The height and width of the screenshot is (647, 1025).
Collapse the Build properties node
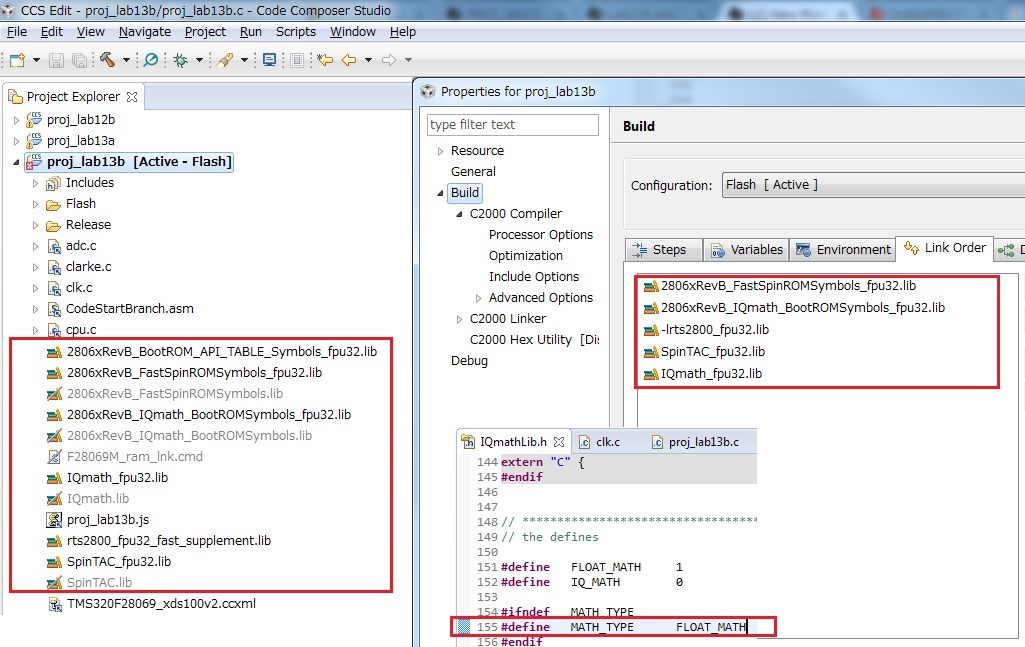440,193
